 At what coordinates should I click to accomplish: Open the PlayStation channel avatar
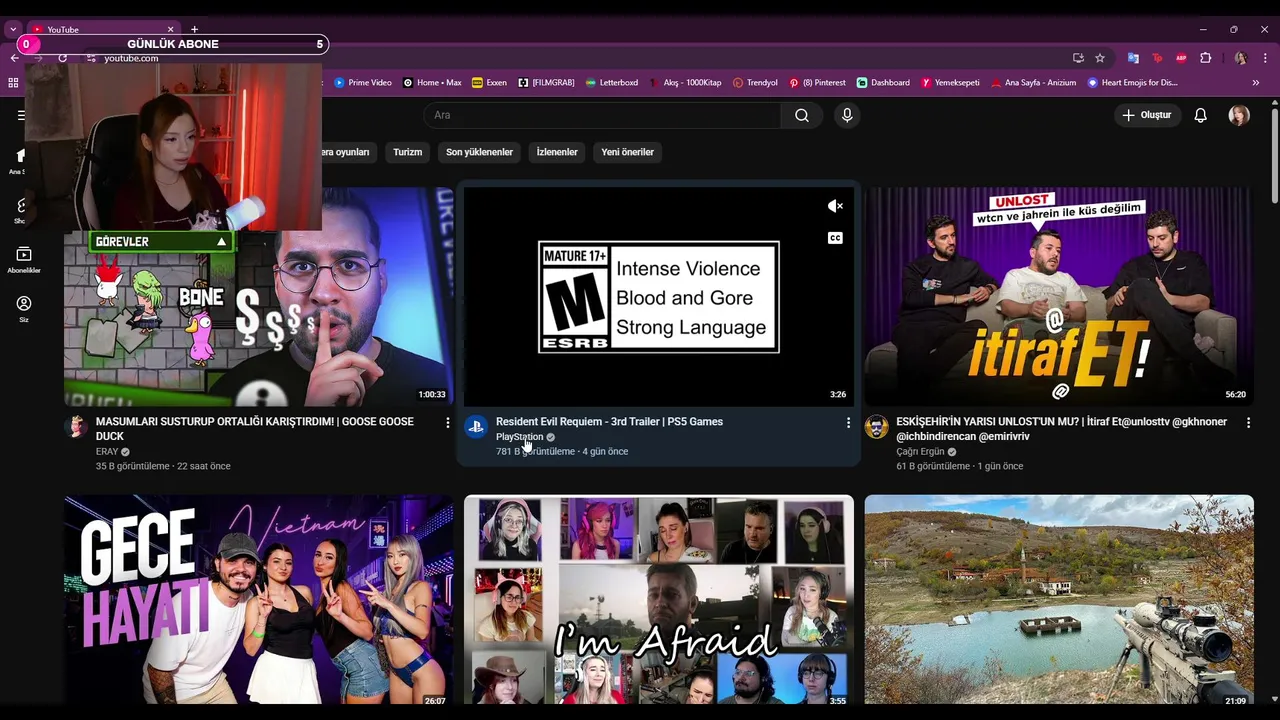click(476, 426)
